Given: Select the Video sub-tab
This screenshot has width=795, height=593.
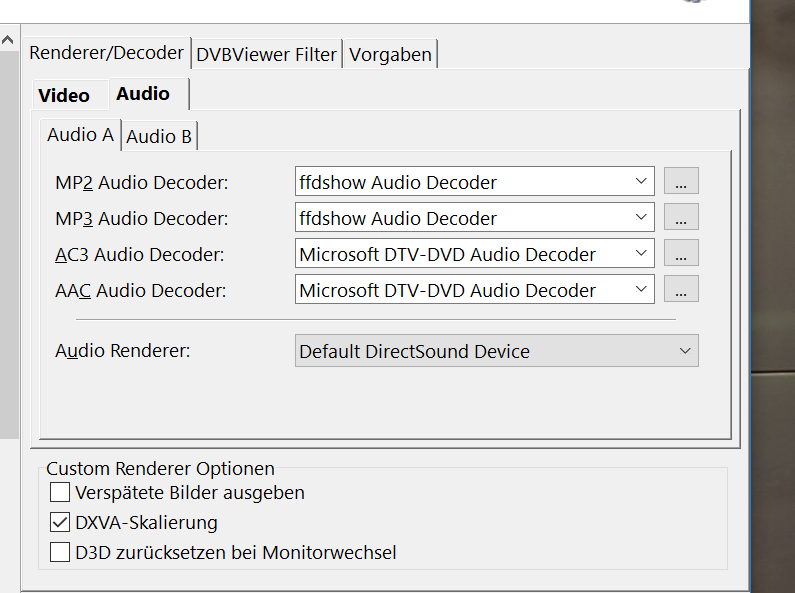Looking at the screenshot, I should point(64,96).
